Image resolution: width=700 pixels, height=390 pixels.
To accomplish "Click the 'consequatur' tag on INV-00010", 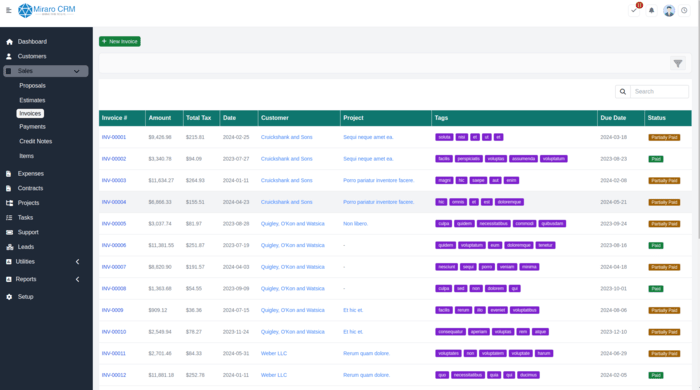I will pos(450,332).
